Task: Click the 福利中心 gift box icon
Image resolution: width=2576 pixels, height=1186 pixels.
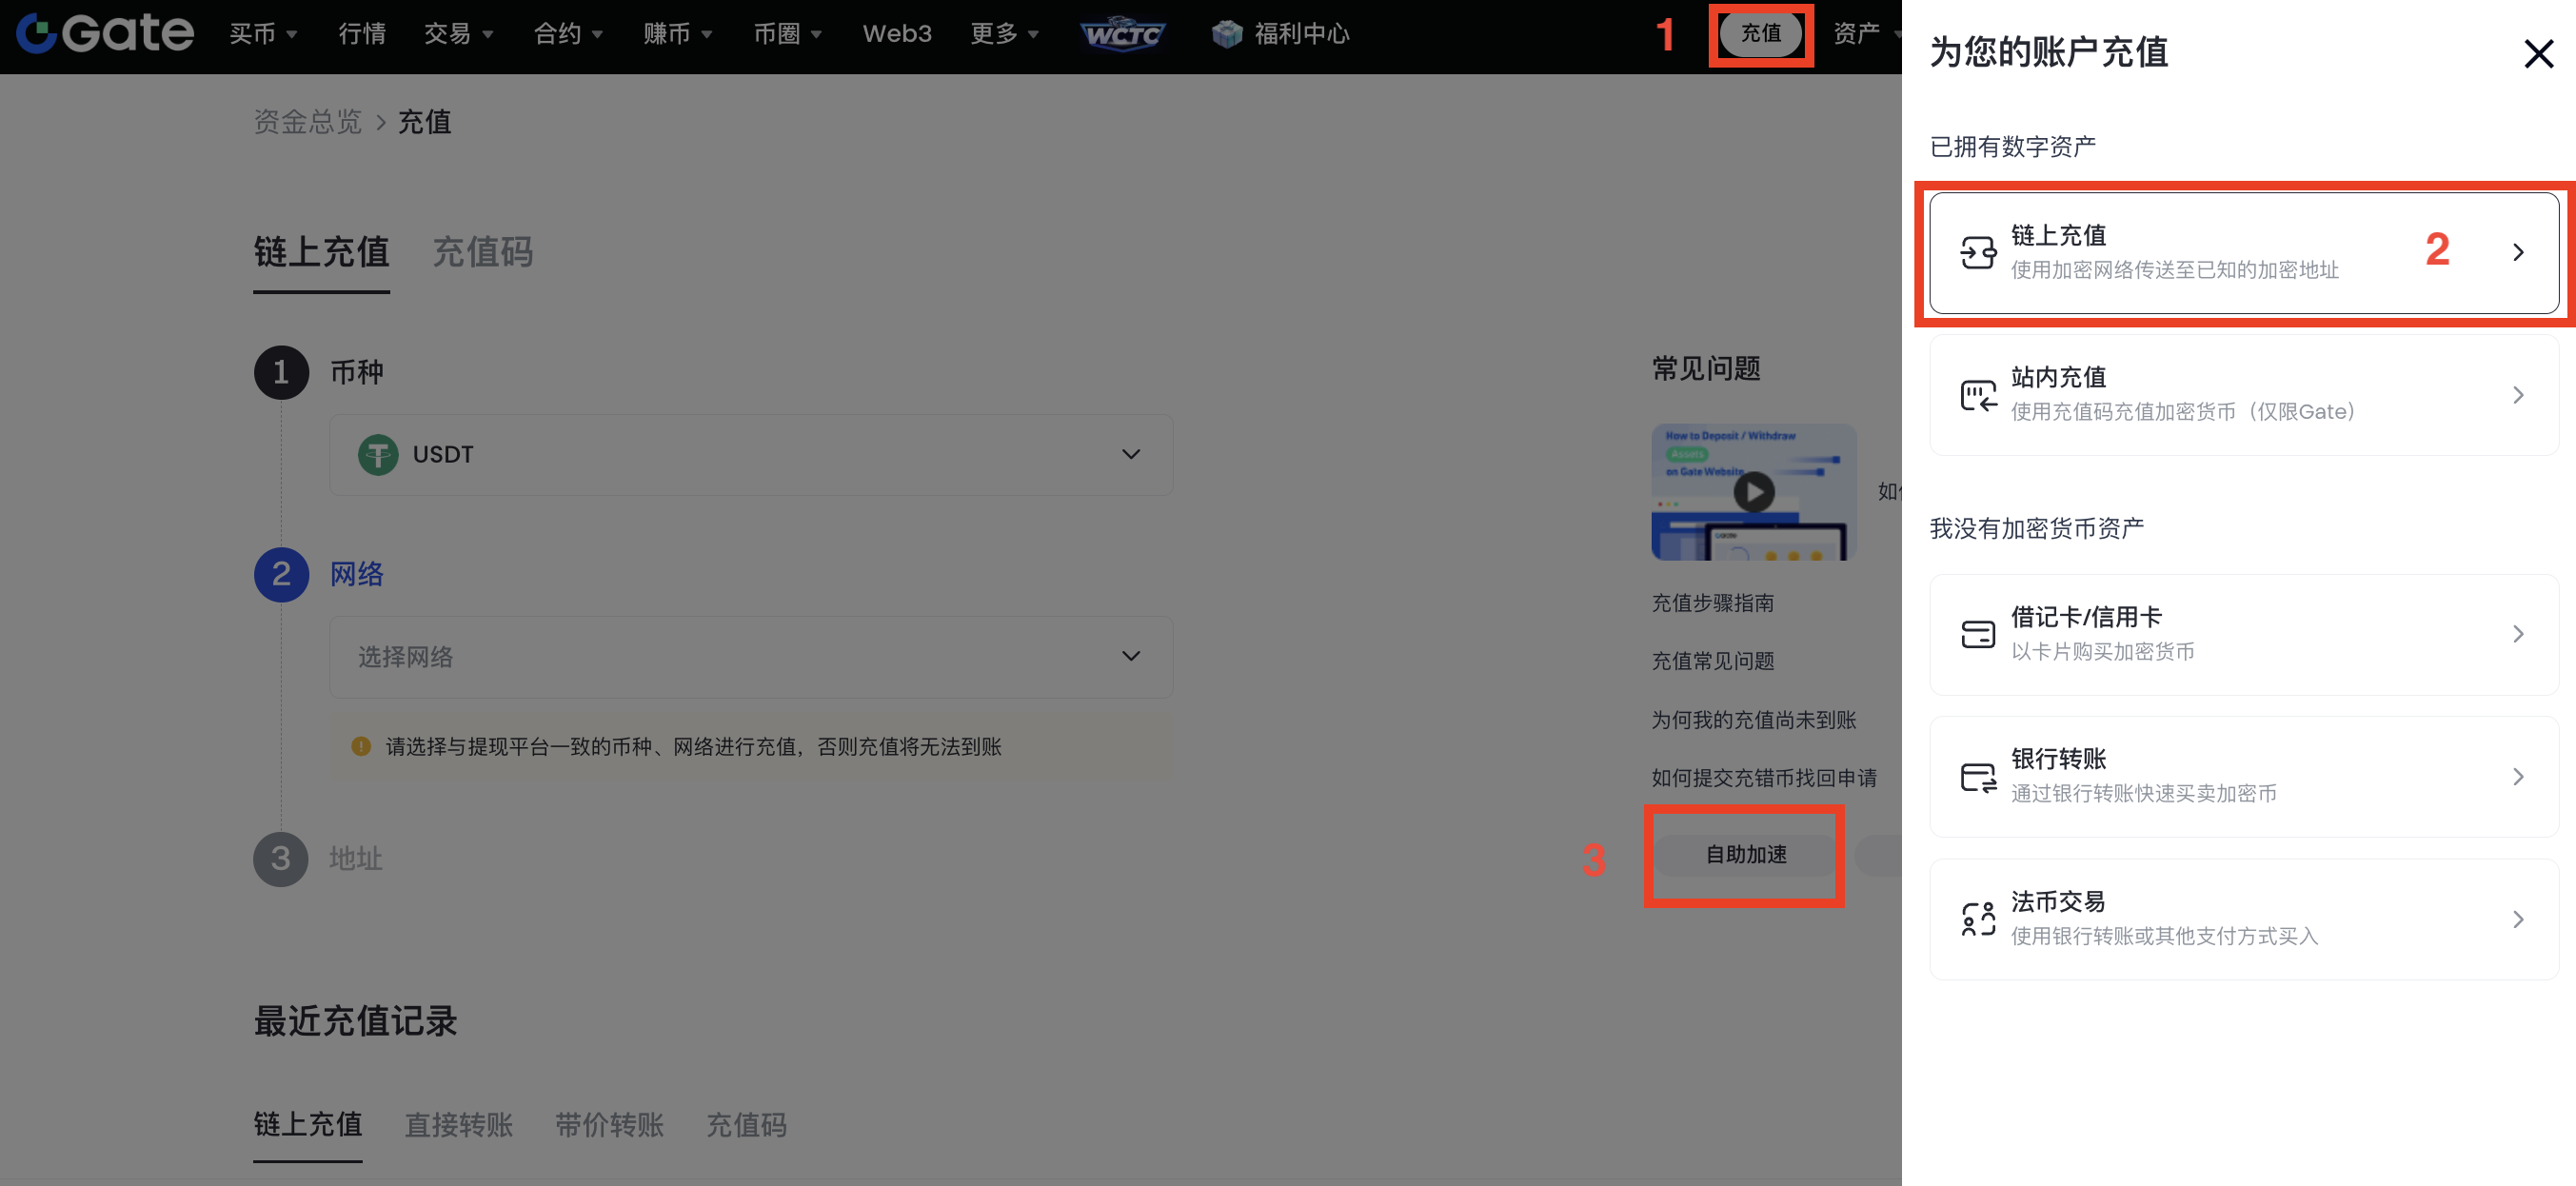Action: pos(1226,34)
